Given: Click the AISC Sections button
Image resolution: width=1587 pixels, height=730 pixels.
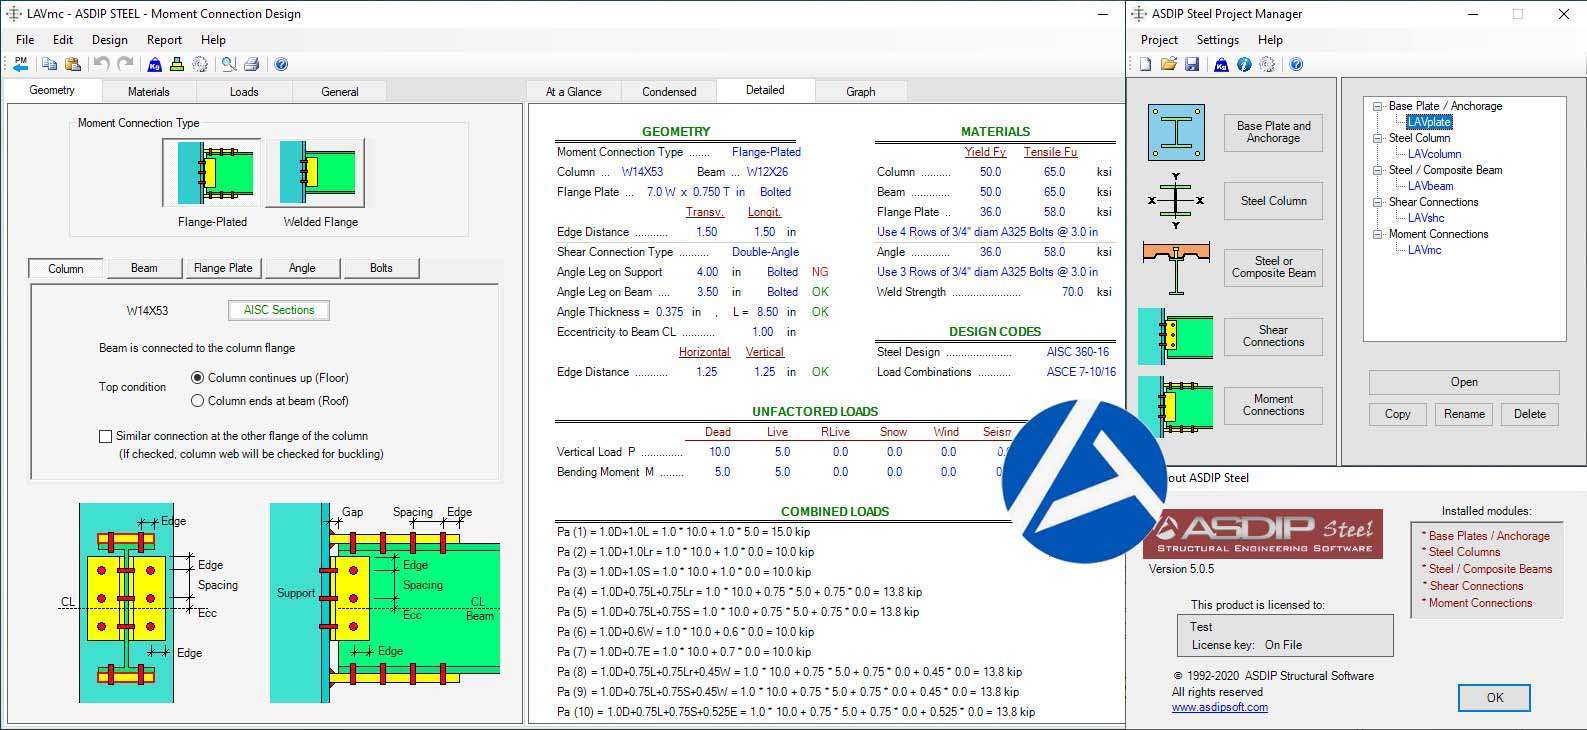Looking at the screenshot, I should pyautogui.click(x=278, y=310).
